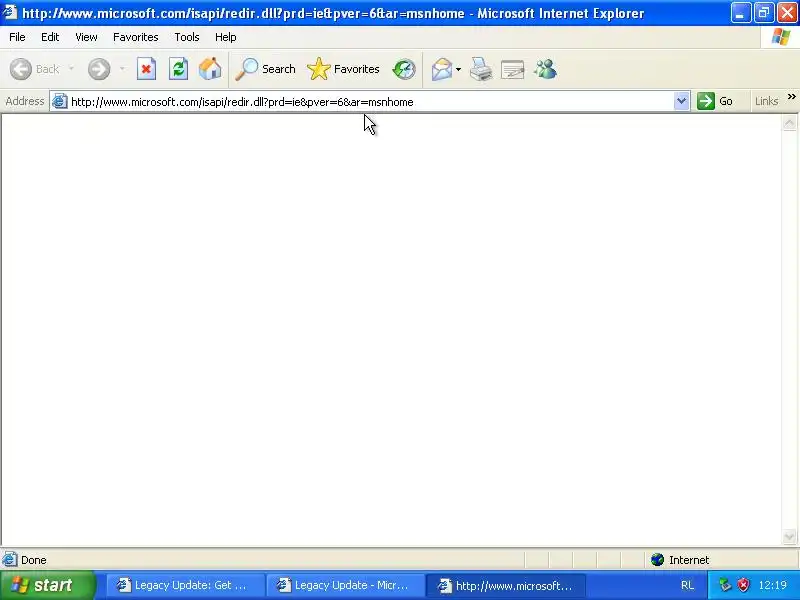Print the page with the printer icon
Viewport: 800px width, 600px height.
tap(481, 69)
